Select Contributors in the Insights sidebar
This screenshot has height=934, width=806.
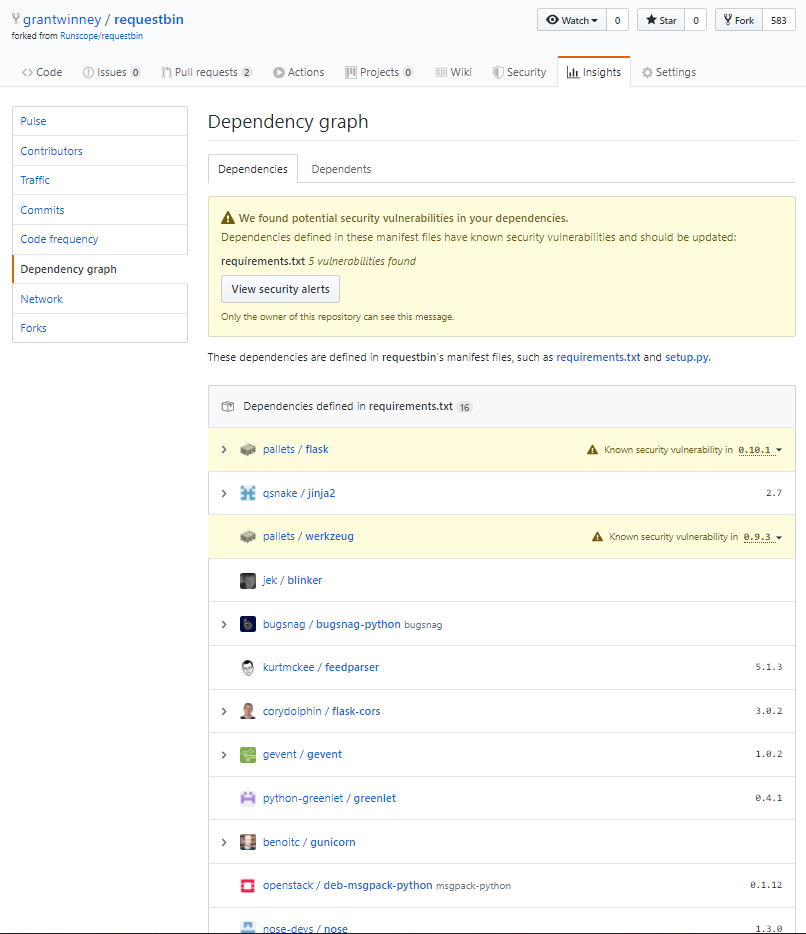pyautogui.click(x=52, y=151)
